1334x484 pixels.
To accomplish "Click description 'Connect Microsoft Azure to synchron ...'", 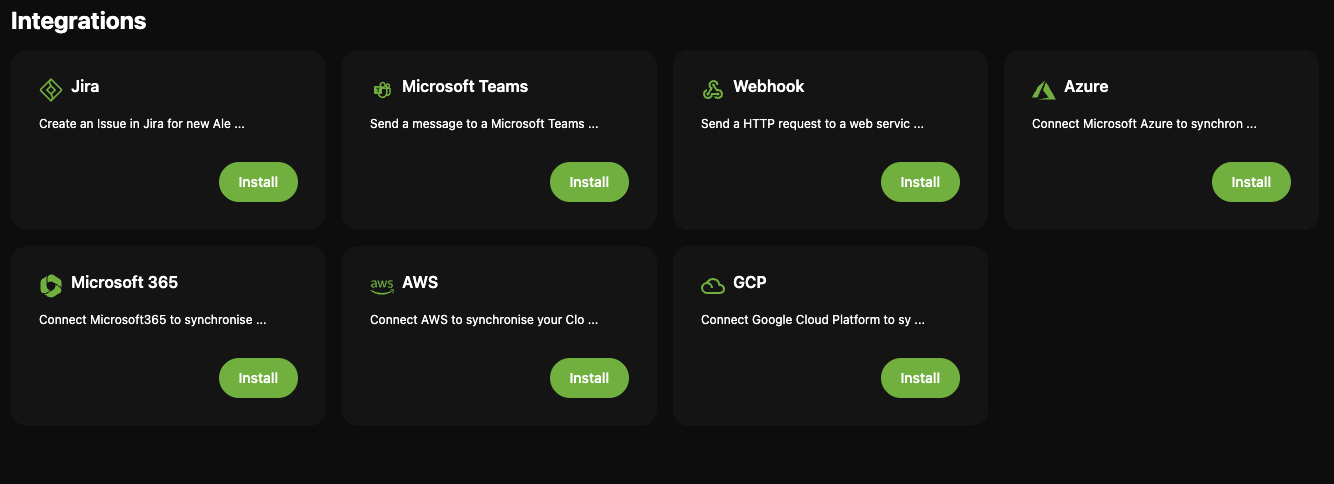I will pos(1144,125).
